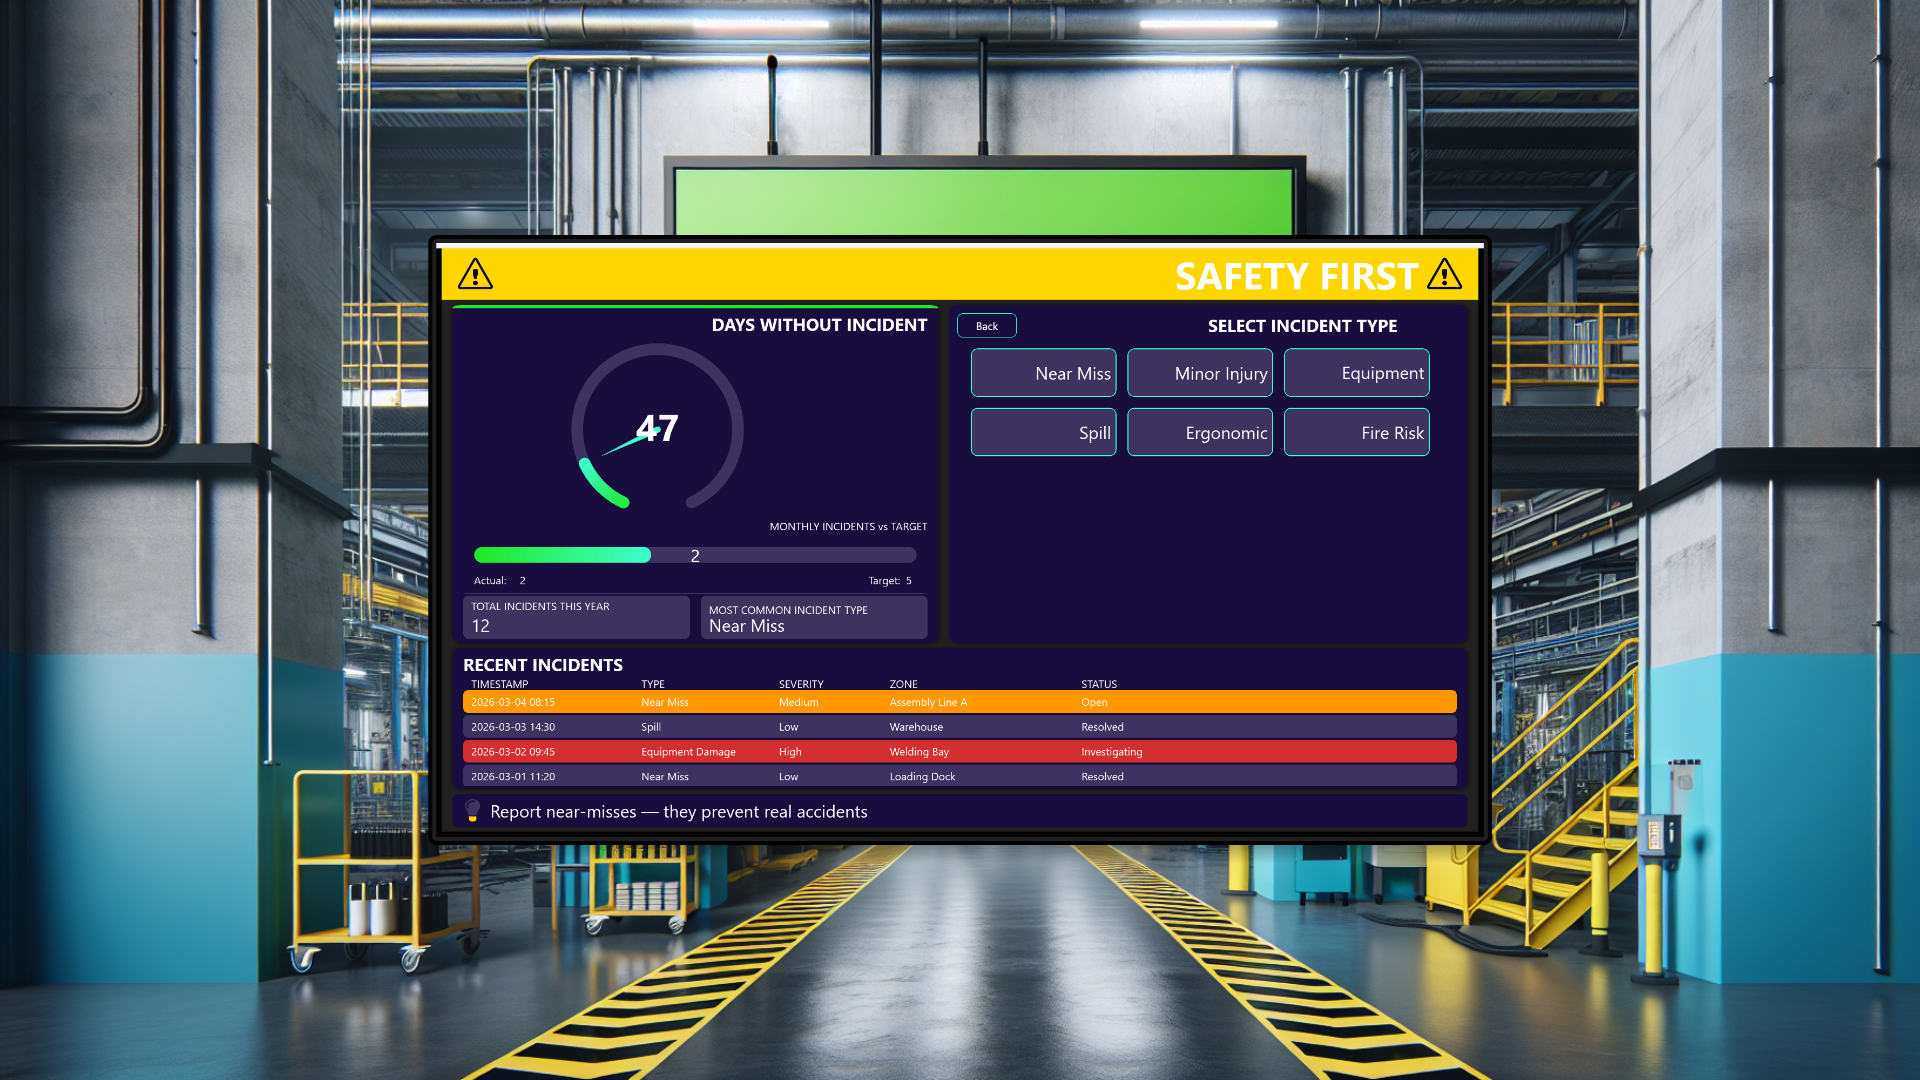Open the Near Miss incident type tile
1920x1080 pixels.
pyautogui.click(x=1043, y=372)
